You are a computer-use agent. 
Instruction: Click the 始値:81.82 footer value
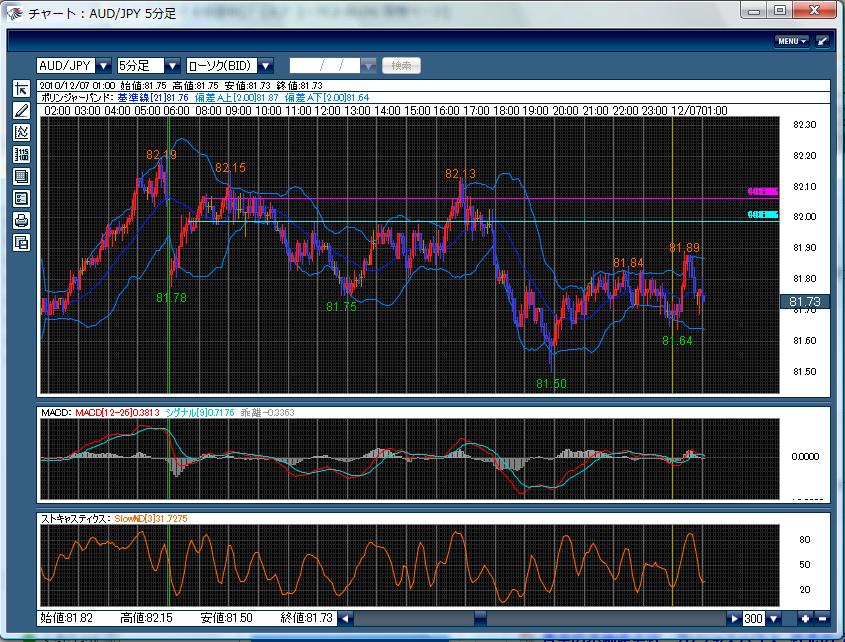66,618
